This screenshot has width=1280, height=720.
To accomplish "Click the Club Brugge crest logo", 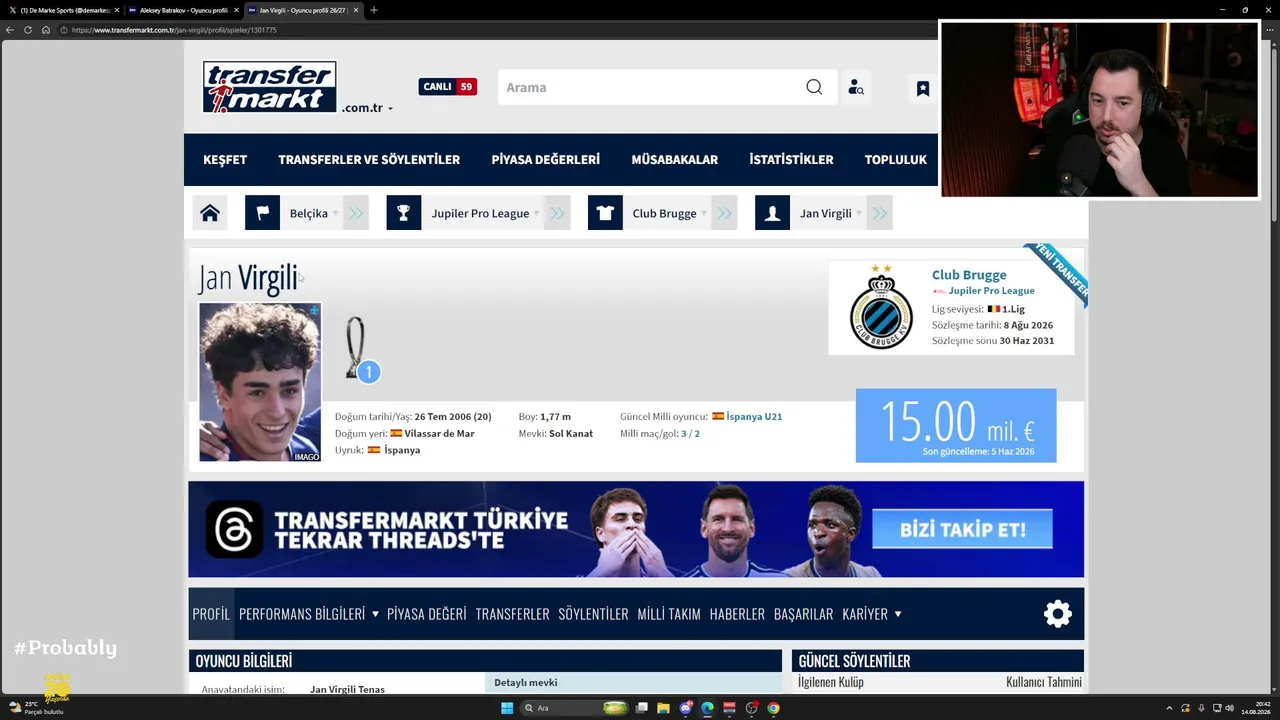I will tap(881, 307).
